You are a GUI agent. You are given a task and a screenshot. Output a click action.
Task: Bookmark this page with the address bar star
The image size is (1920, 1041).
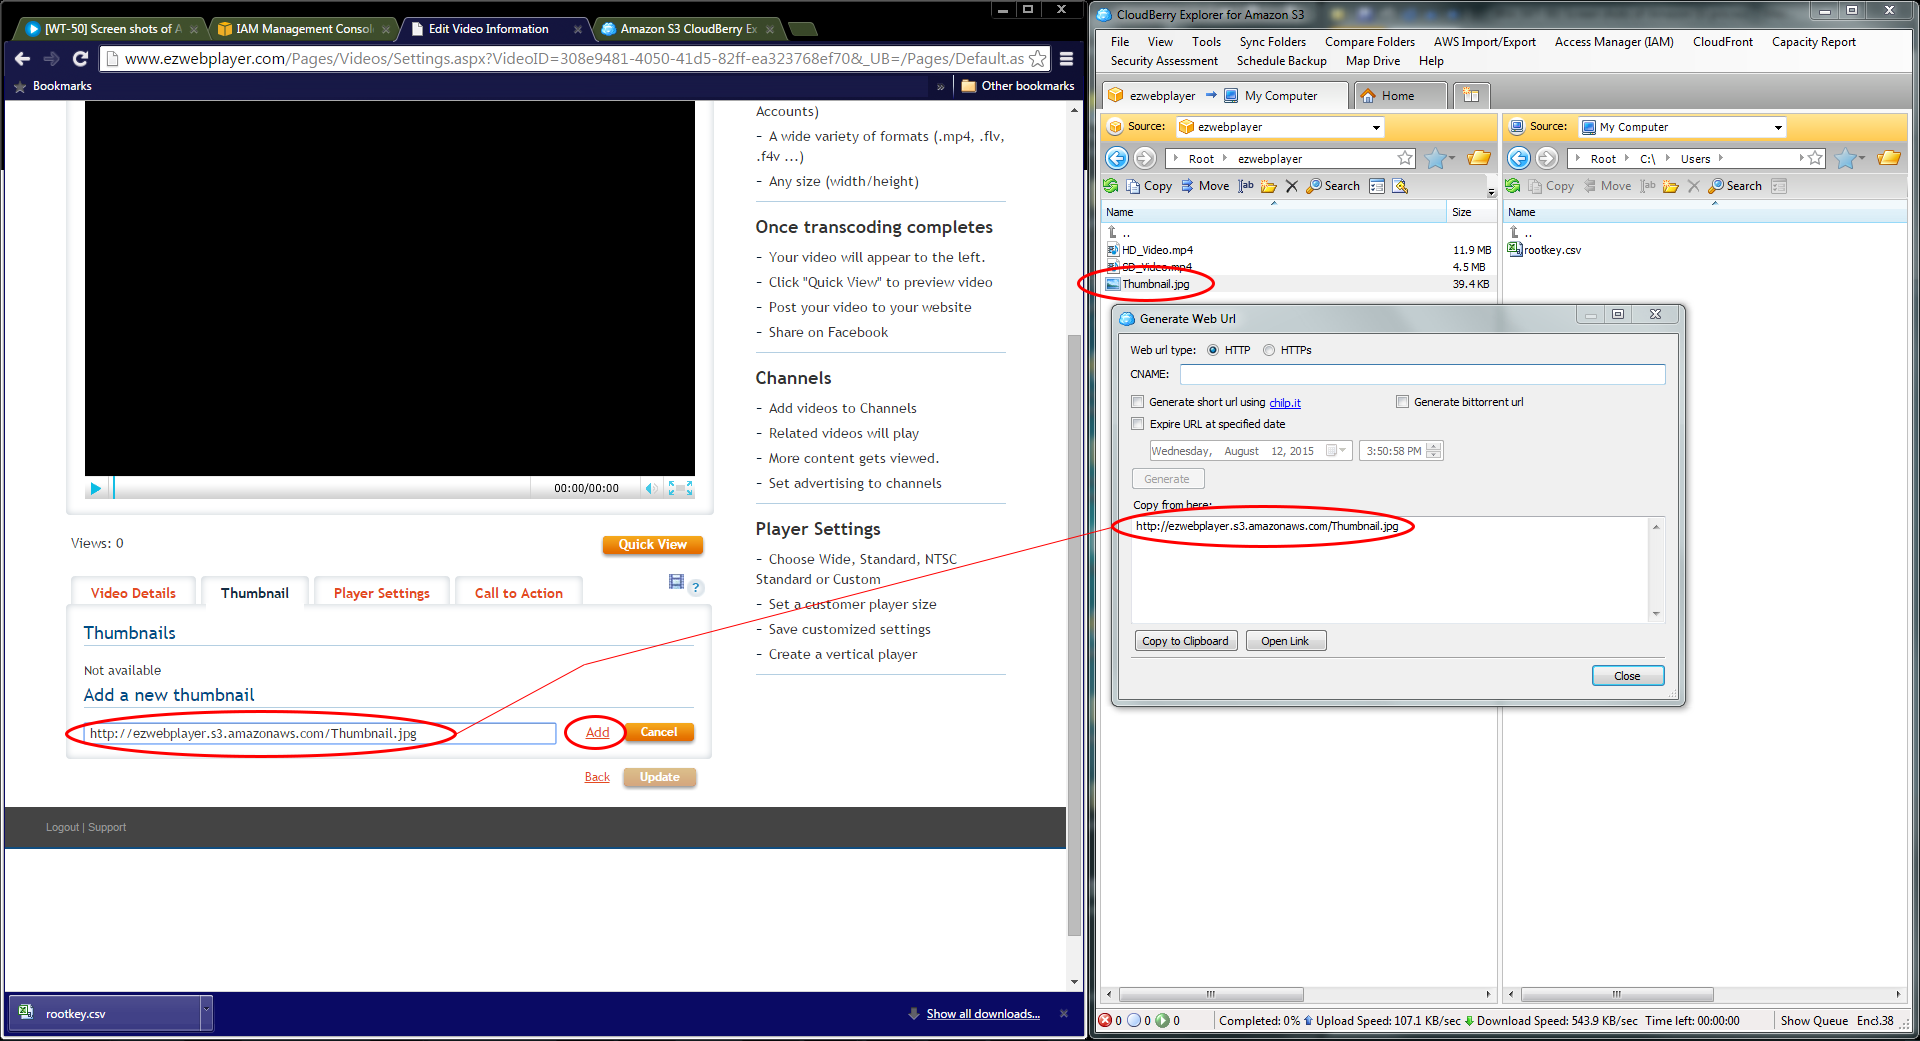1037,59
